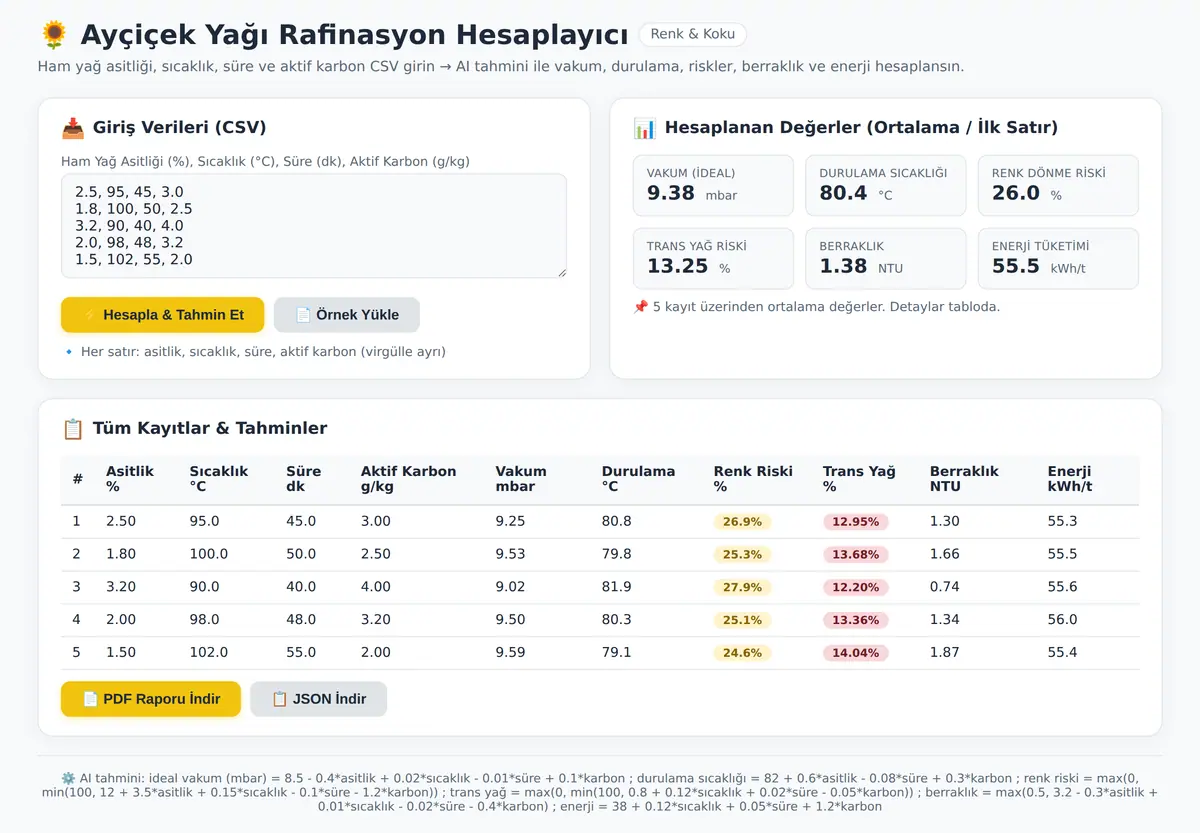This screenshot has height=833, width=1200.
Task: Click the Renk & Koku badge
Action: coord(692,34)
